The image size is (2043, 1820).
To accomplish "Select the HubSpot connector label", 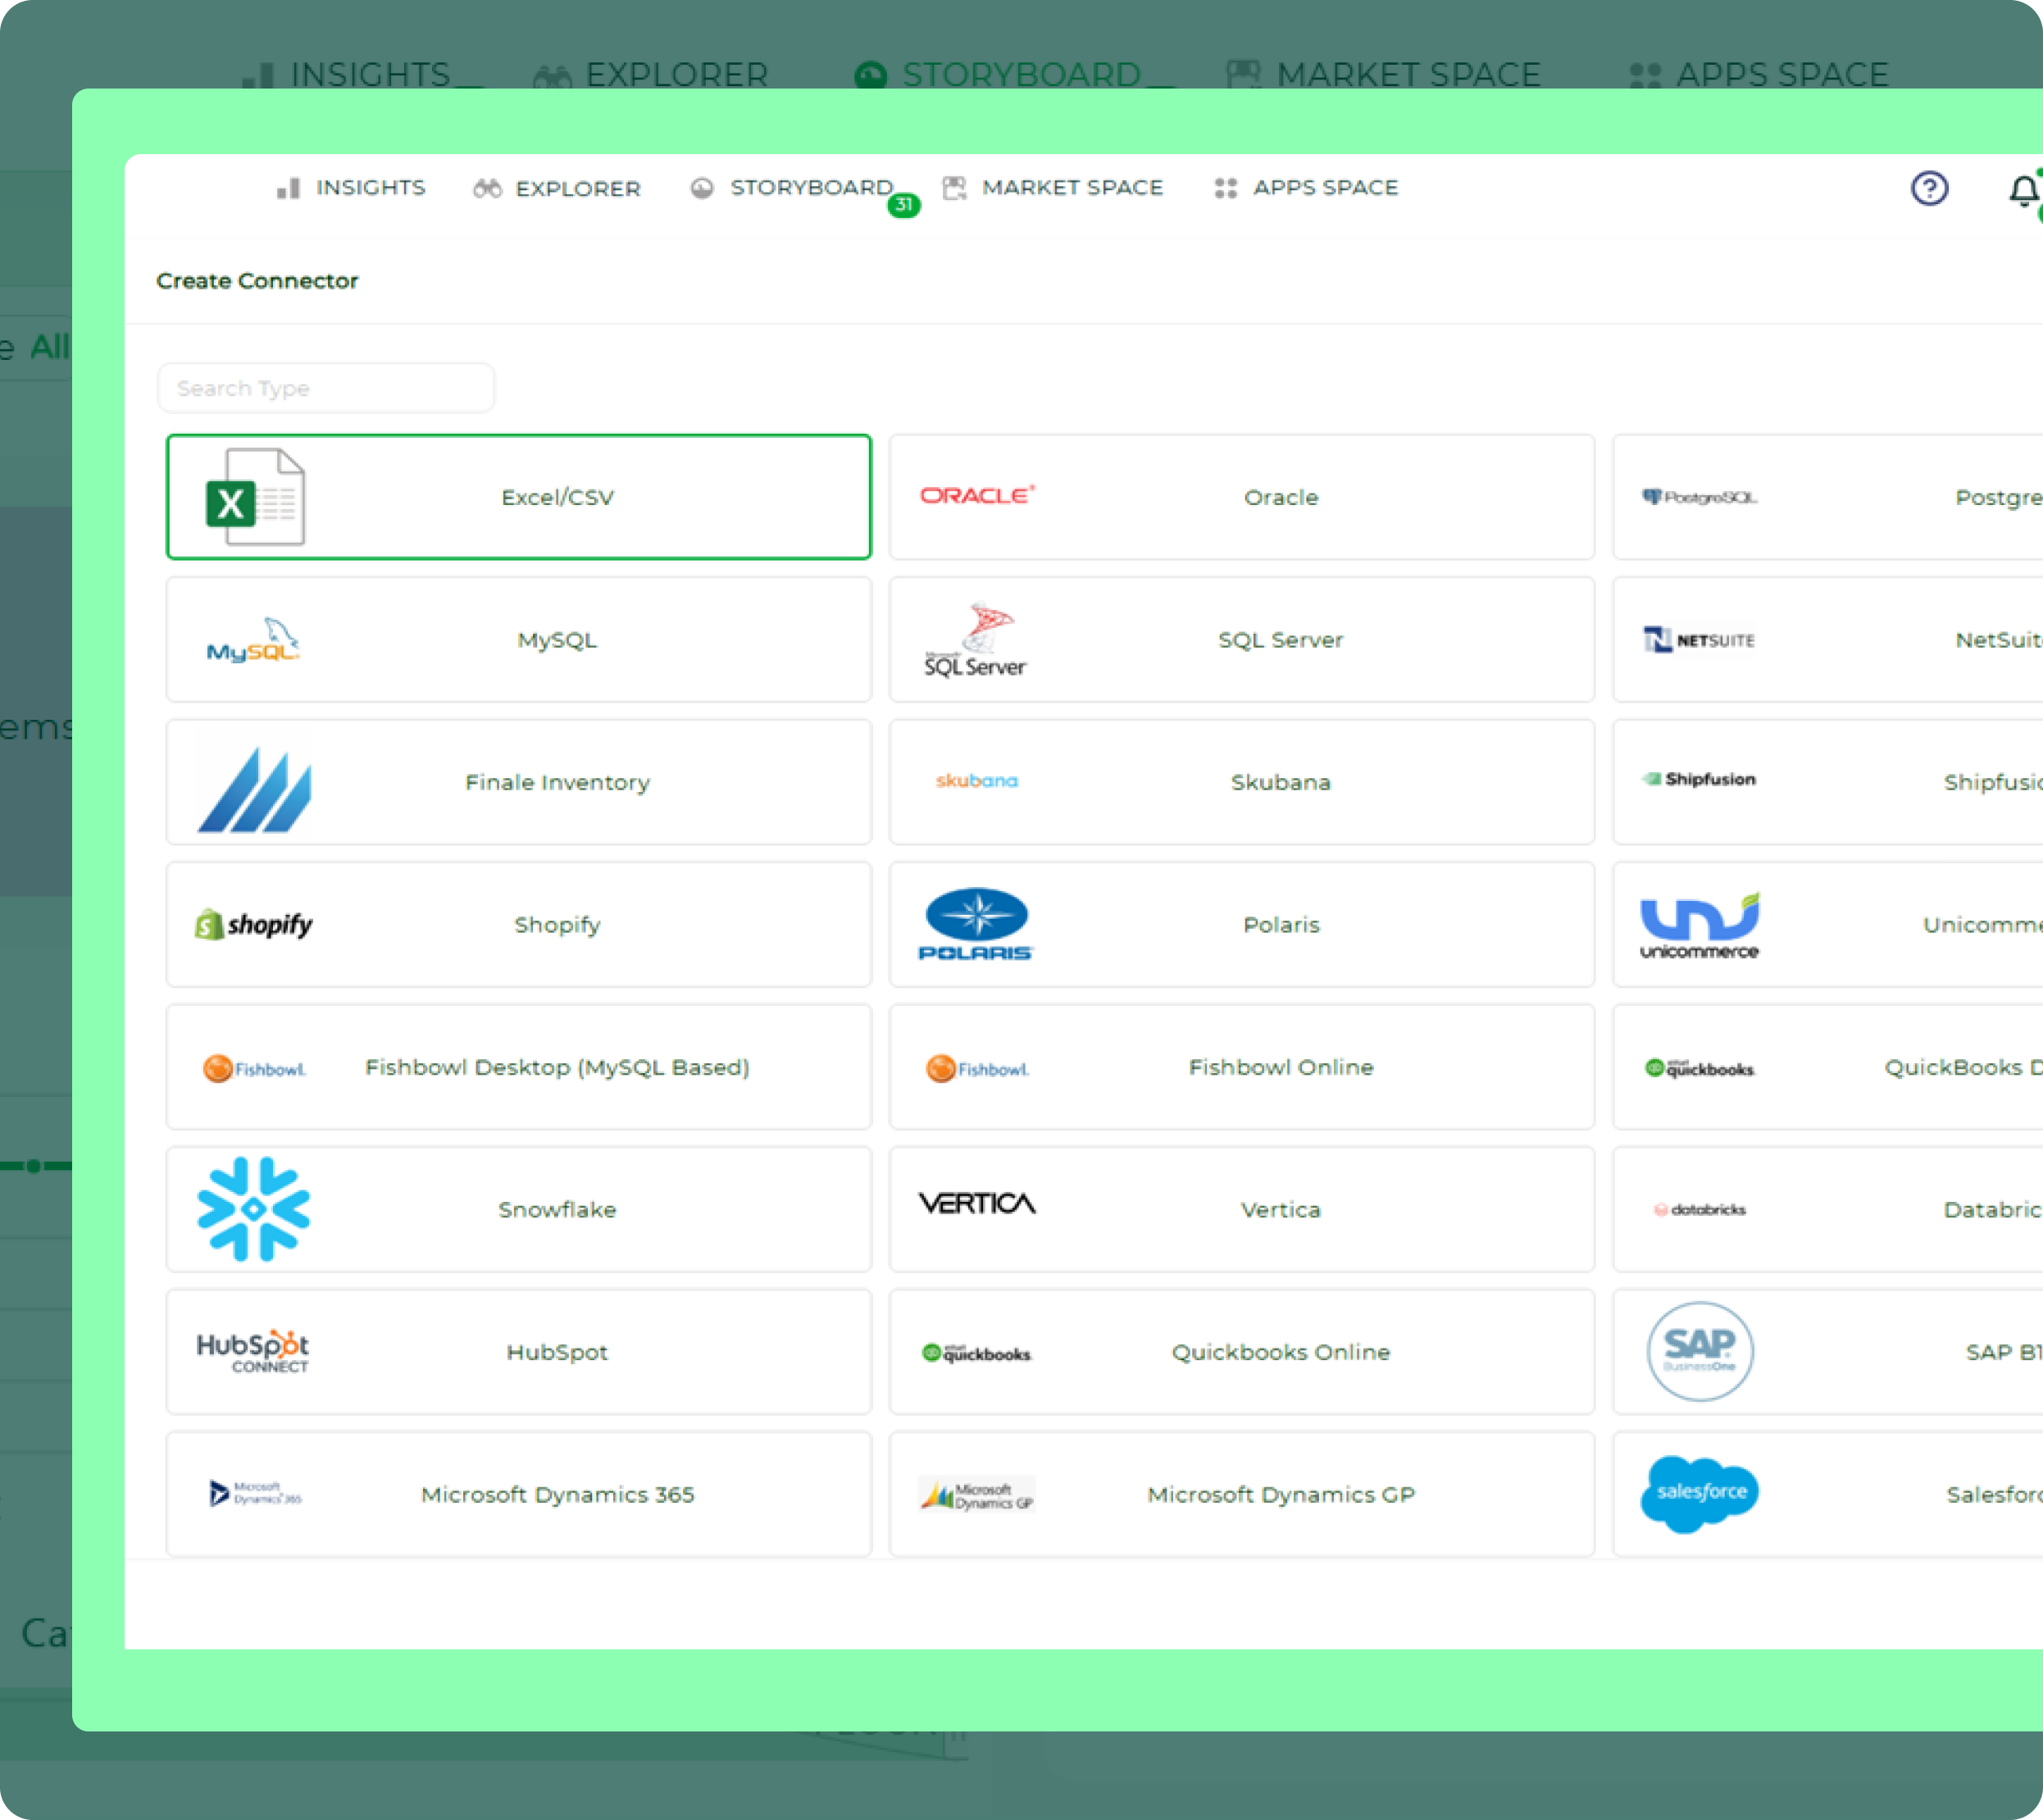I will [557, 1352].
